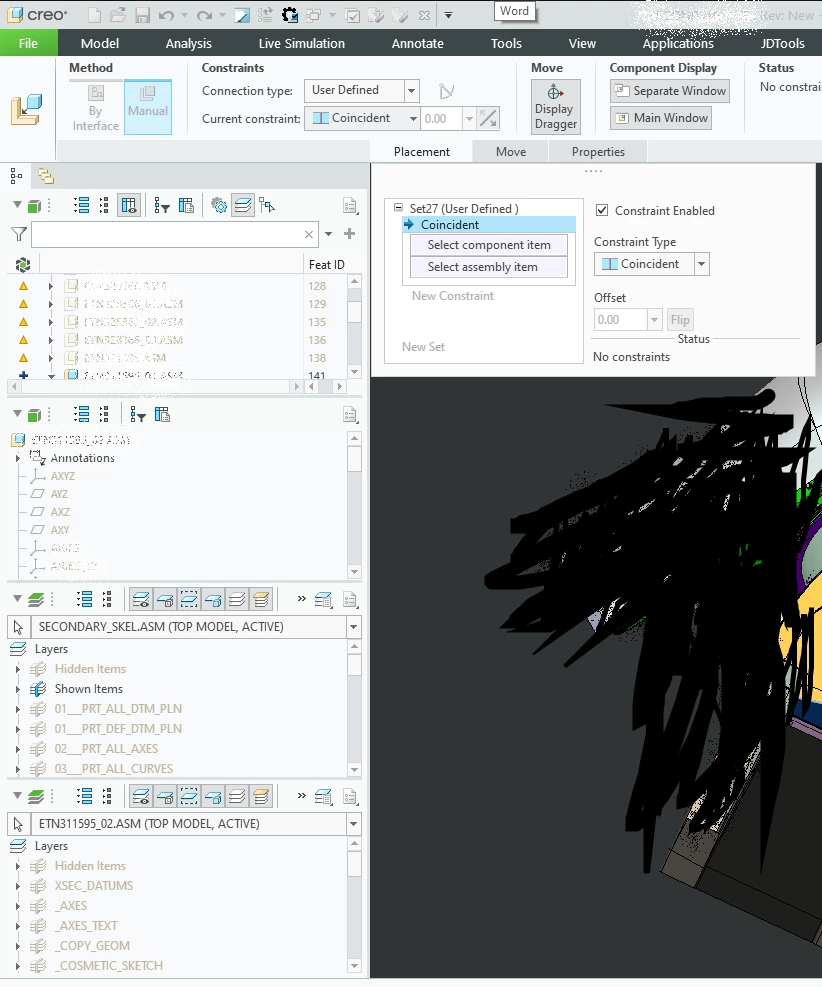Click the Flip button for the Offset
This screenshot has height=987, width=822.
pos(680,319)
